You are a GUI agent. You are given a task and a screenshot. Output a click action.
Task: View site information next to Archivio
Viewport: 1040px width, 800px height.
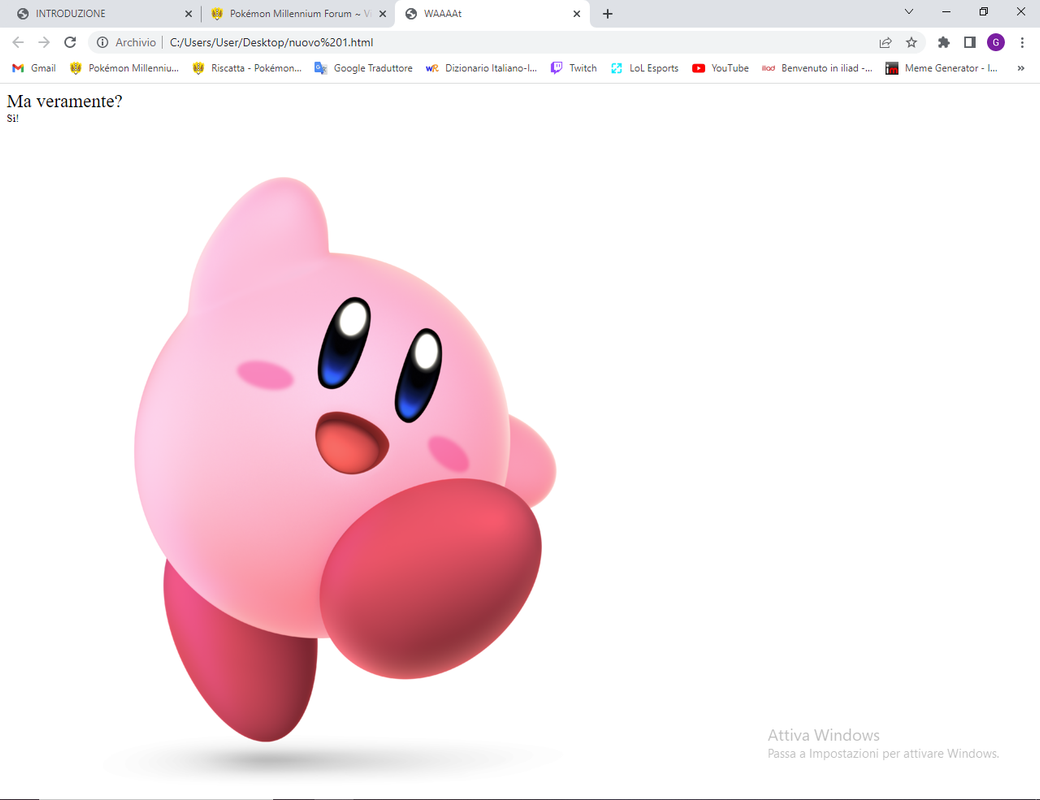click(x=102, y=42)
